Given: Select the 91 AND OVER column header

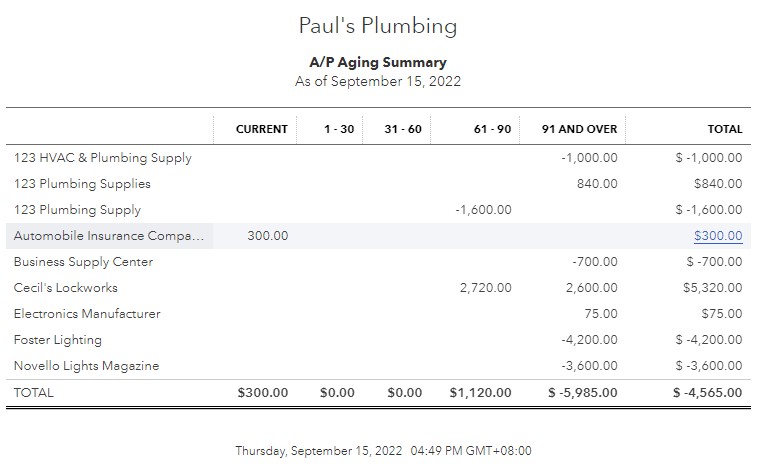Looking at the screenshot, I should point(579,129).
